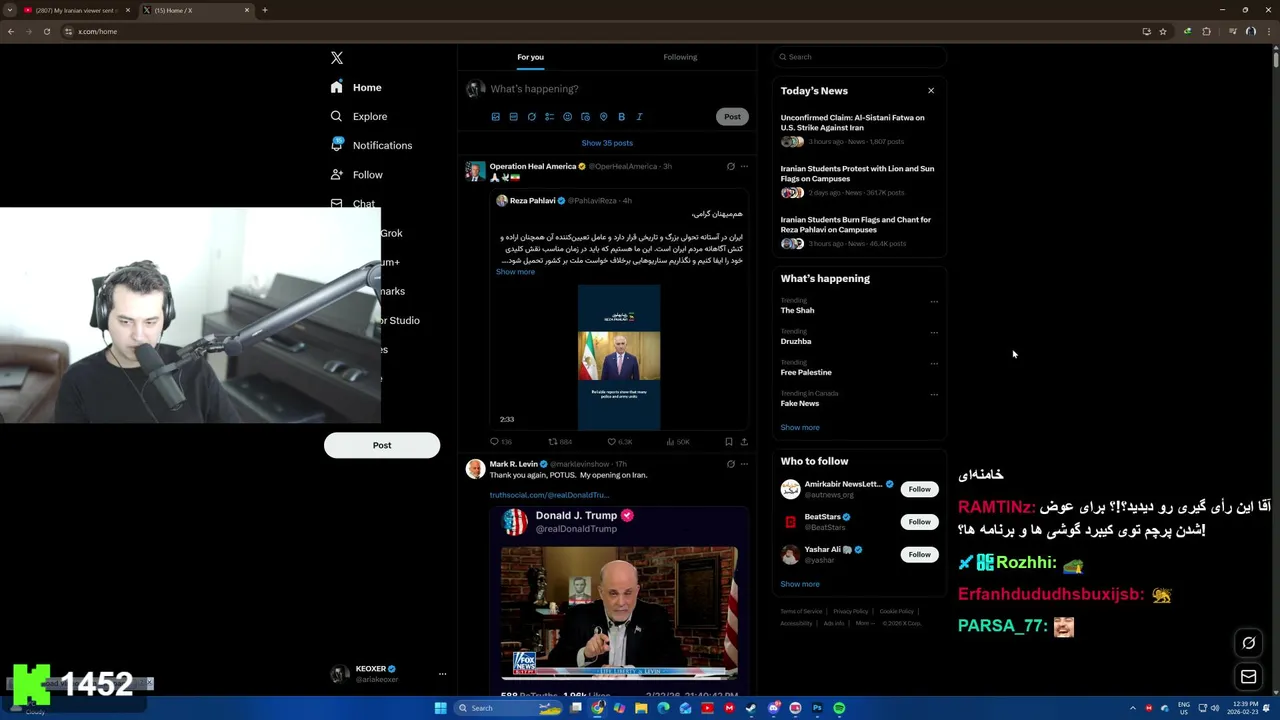Image resolution: width=1280 pixels, height=720 pixels.
Task: Expand Reza Pahlavi quote with Show more
Action: pyautogui.click(x=515, y=272)
